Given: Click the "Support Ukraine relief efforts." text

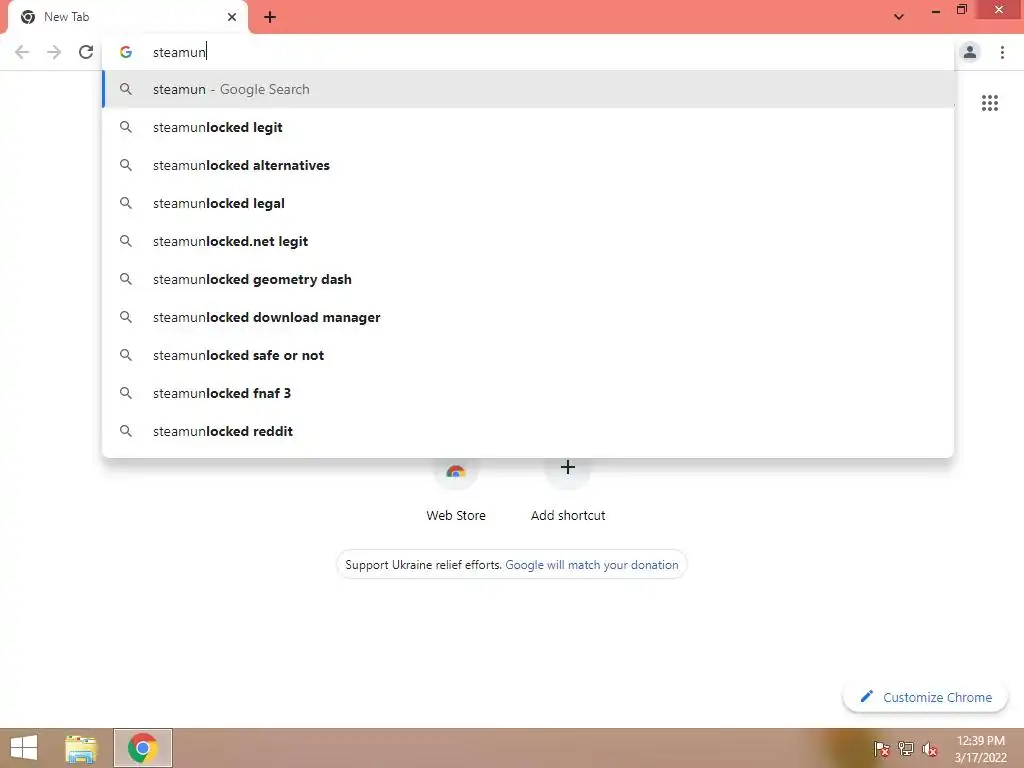Looking at the screenshot, I should [x=424, y=565].
